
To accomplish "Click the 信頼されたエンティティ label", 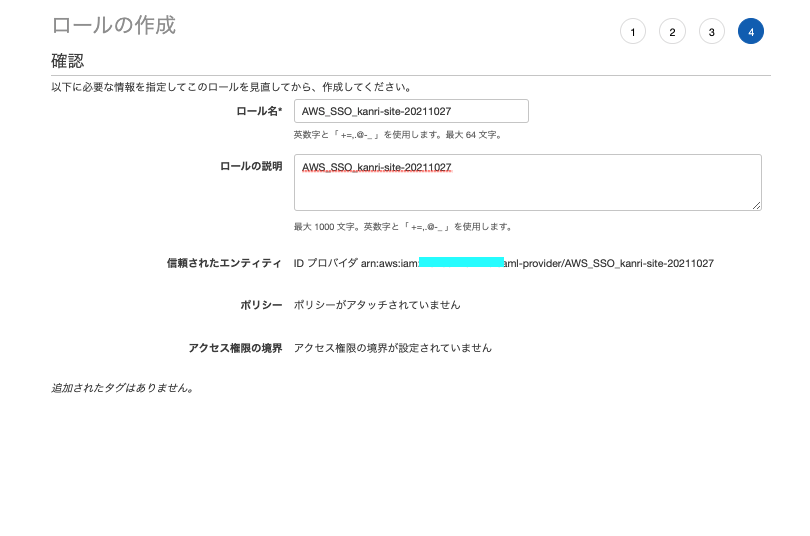I will pos(224,263).
